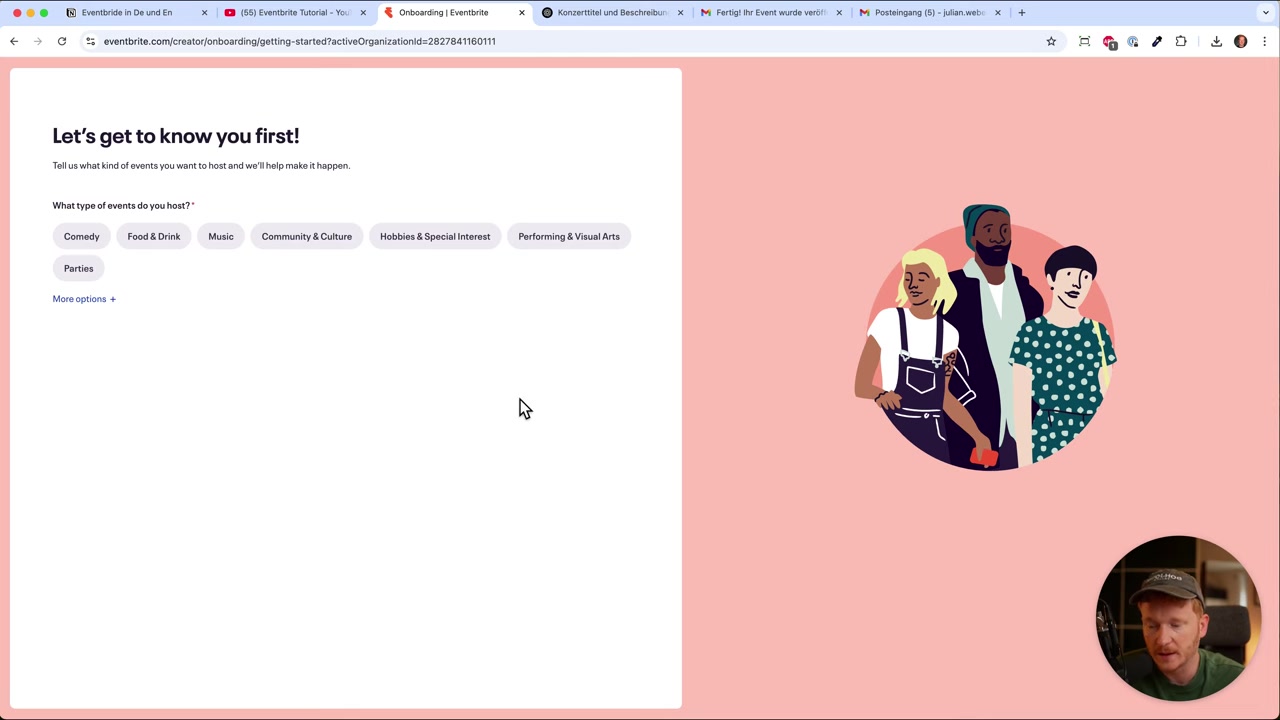
Task: Open the screenshot capture extension icon
Action: pos(1085,41)
